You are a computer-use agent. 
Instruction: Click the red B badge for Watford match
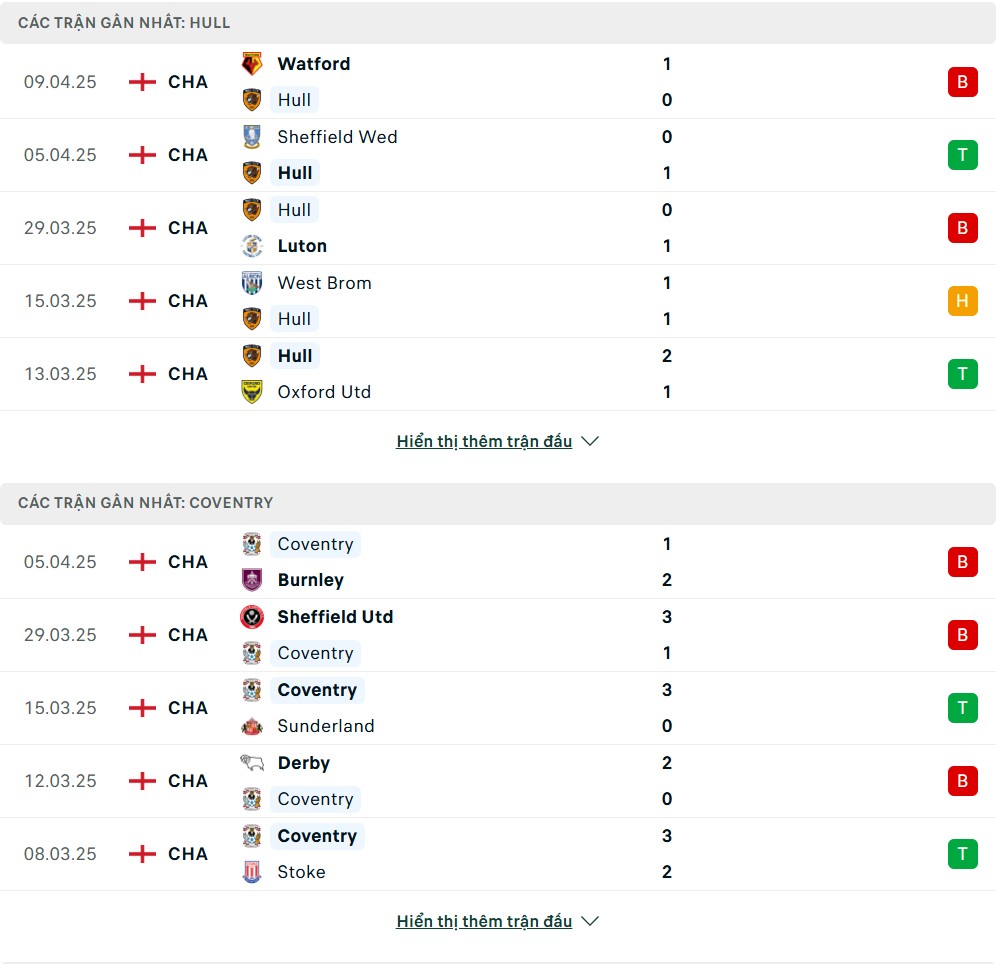[x=962, y=82]
